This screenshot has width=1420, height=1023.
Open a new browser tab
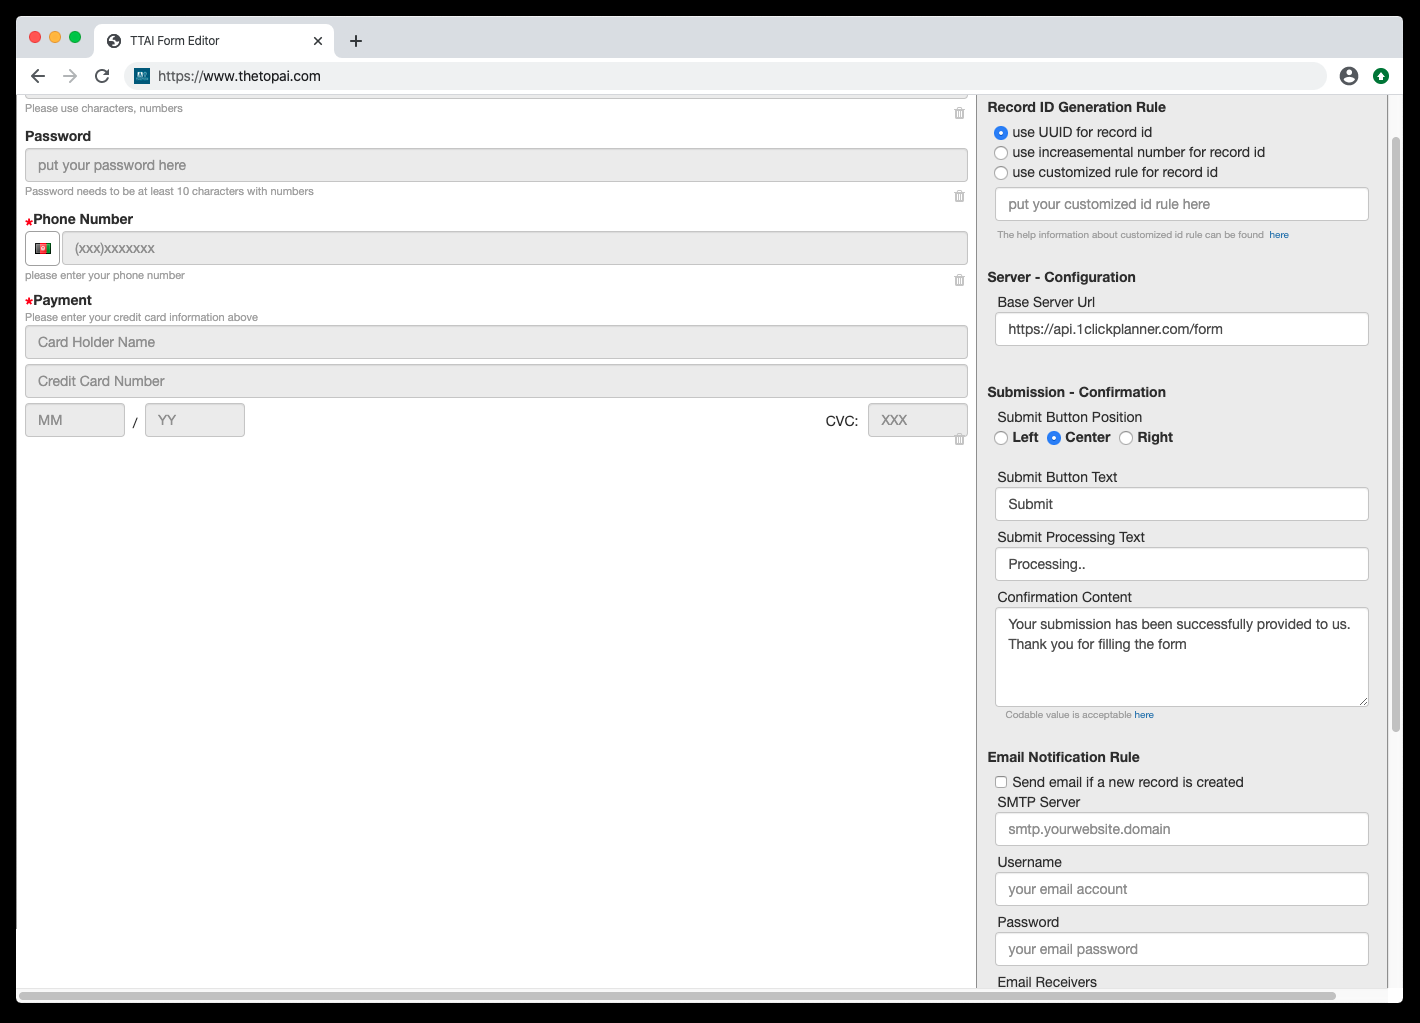point(356,41)
